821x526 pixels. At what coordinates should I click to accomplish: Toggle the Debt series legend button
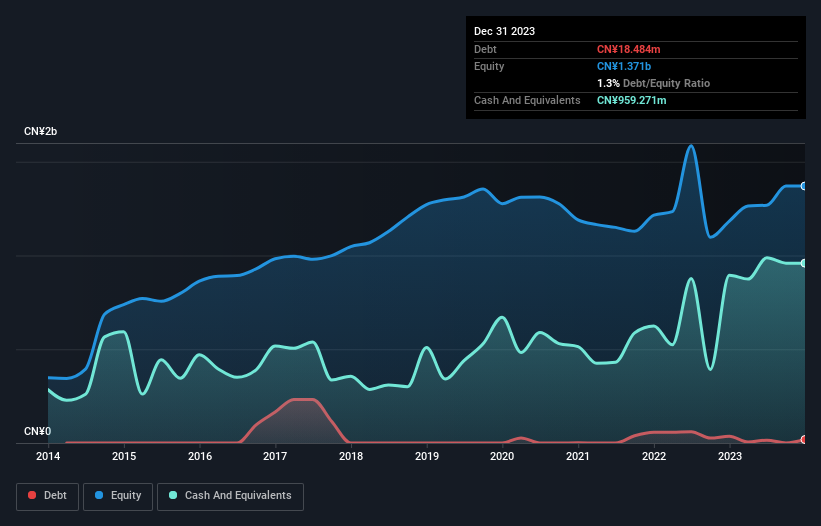pyautogui.click(x=48, y=496)
